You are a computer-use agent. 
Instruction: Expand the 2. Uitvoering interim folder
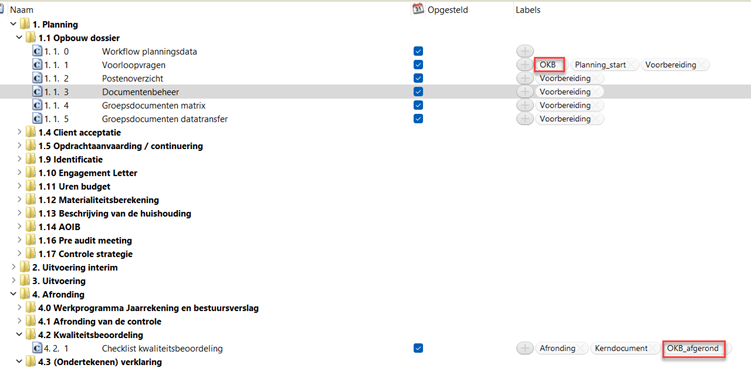click(x=13, y=267)
